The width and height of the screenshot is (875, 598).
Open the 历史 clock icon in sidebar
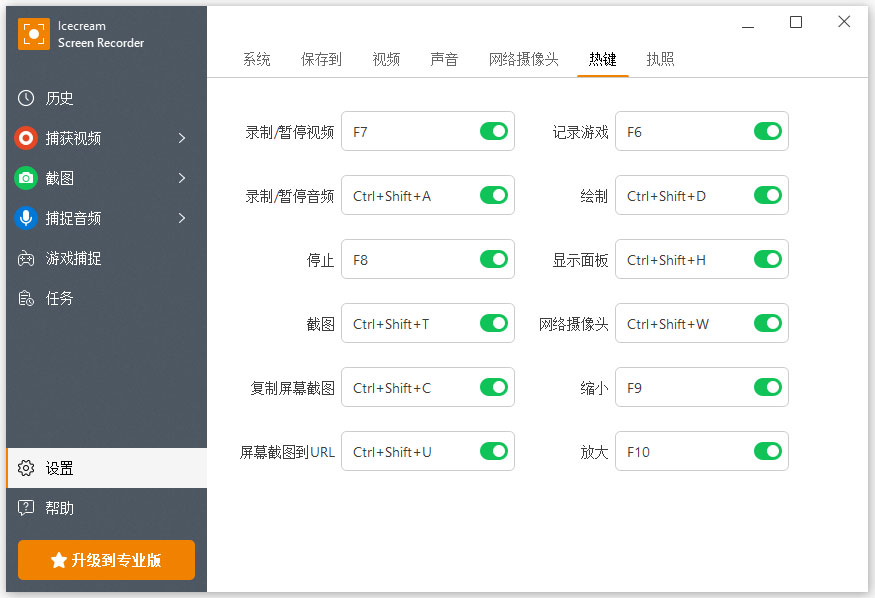click(23, 98)
